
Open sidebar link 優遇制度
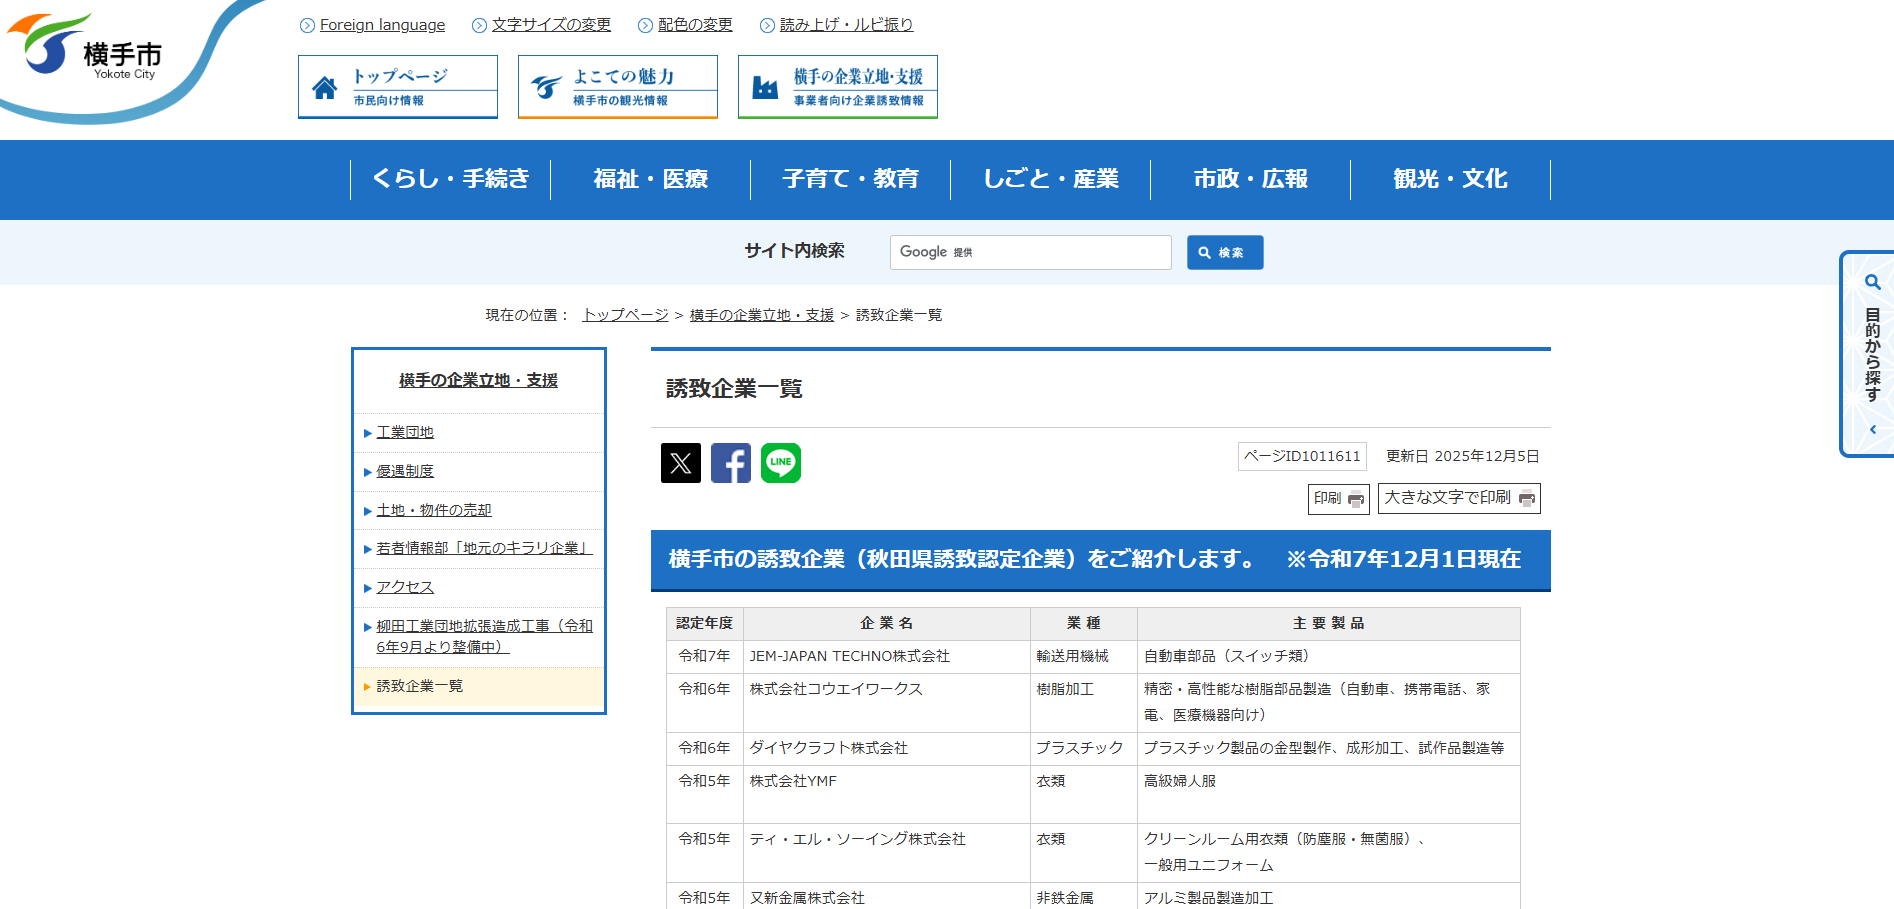click(x=405, y=472)
